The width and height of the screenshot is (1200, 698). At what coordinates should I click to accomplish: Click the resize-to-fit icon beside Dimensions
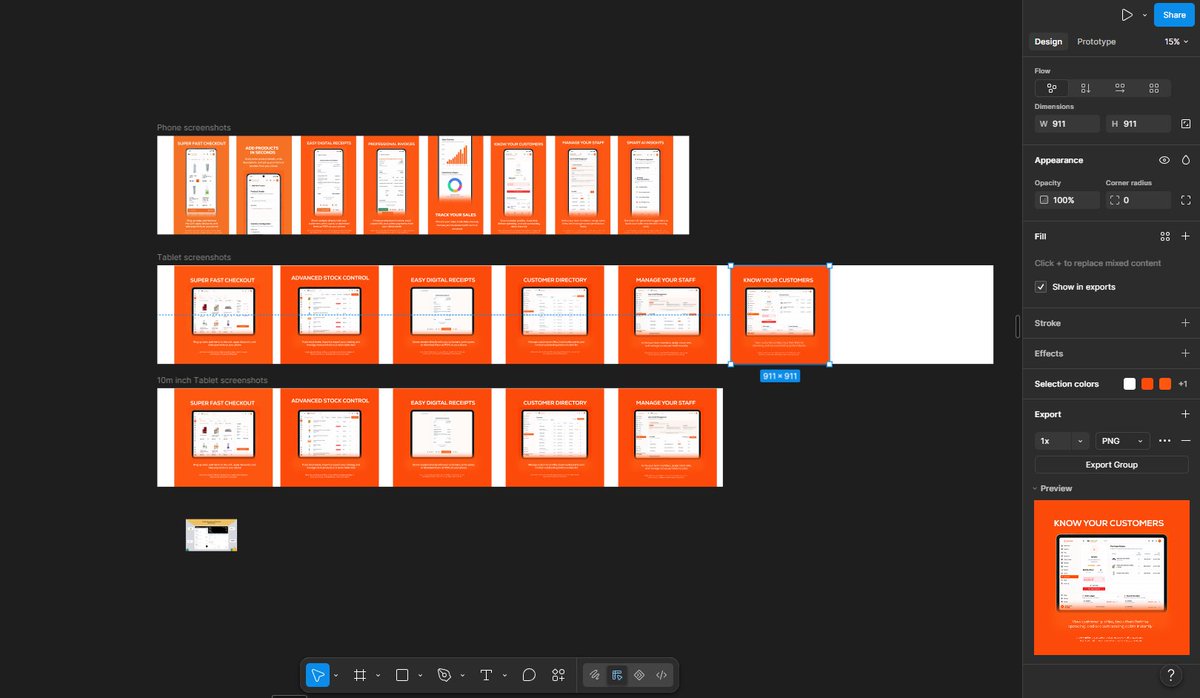coord(1186,124)
